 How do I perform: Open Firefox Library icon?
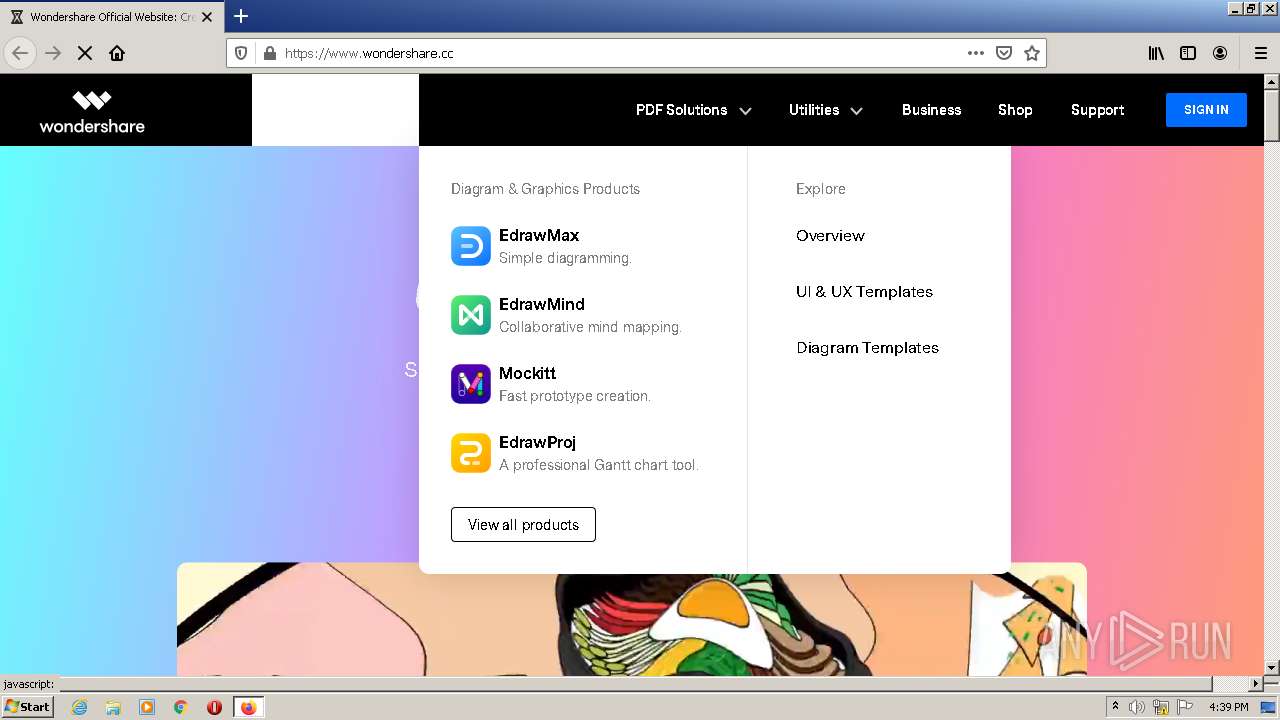pos(1156,53)
